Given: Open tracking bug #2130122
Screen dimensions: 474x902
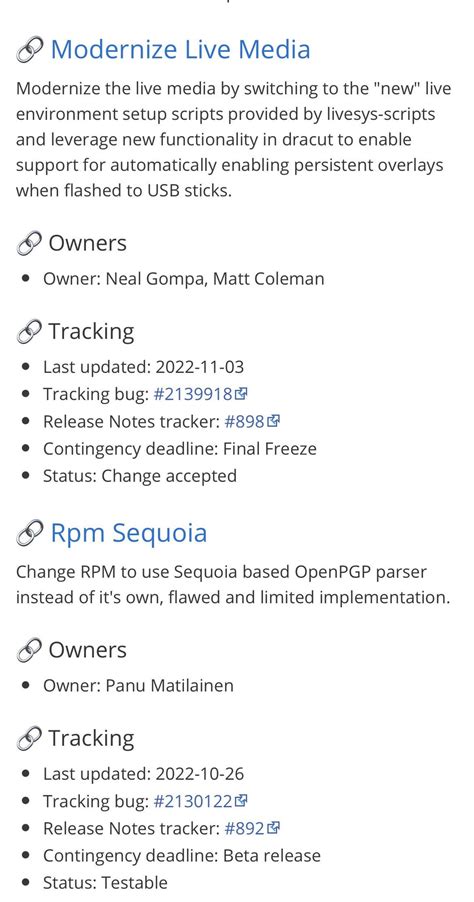Looking at the screenshot, I should click(x=193, y=801).
